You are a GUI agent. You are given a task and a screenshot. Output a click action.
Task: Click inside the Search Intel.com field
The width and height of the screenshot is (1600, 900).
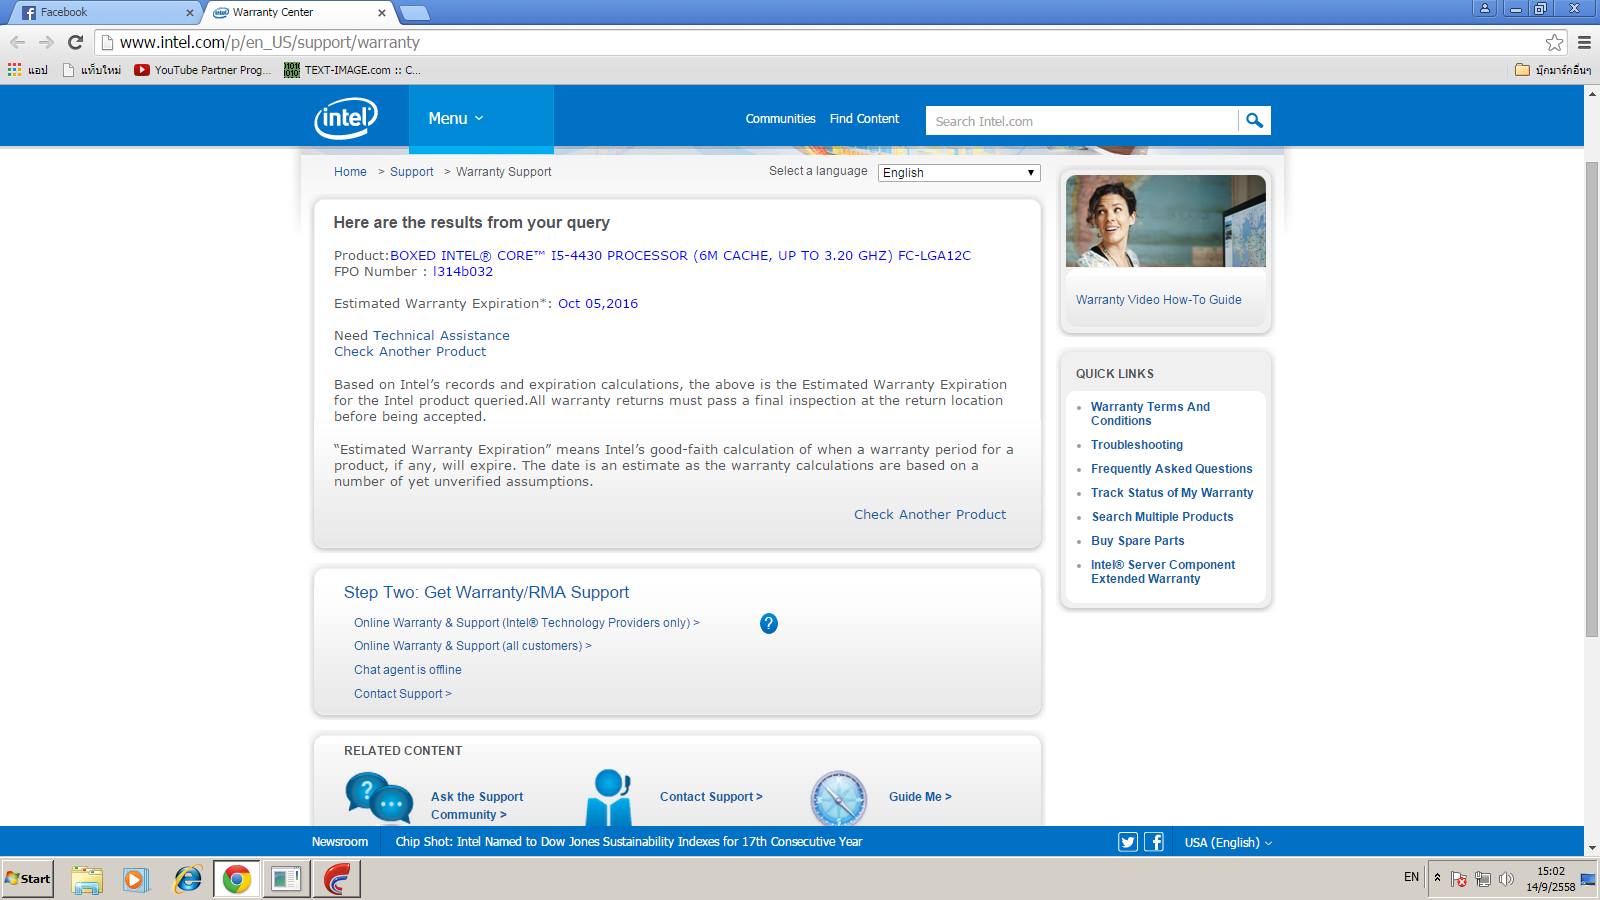click(1082, 121)
